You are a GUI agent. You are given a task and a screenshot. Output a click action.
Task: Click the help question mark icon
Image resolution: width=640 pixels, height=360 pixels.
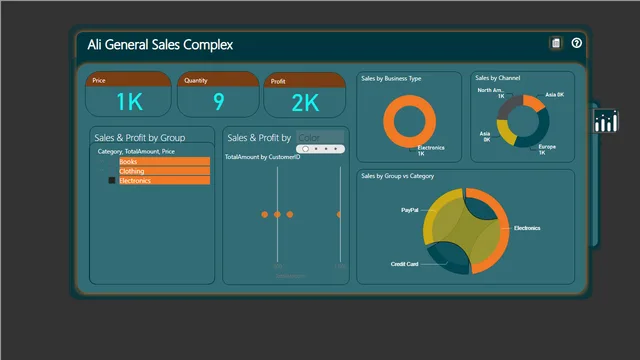[576, 43]
